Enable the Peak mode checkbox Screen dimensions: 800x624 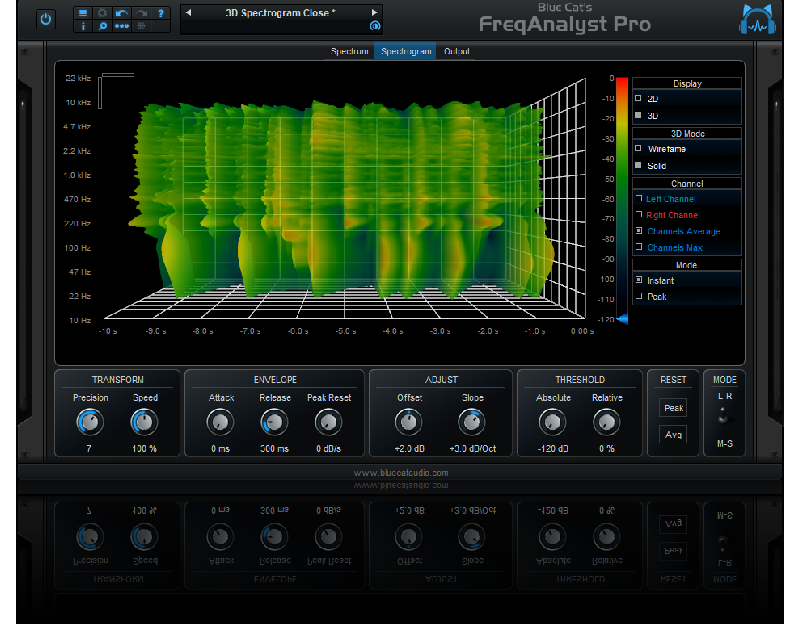(638, 296)
